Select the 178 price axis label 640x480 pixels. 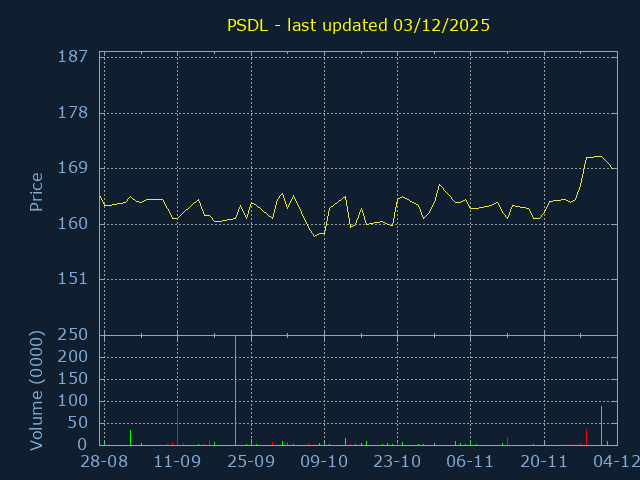click(73, 113)
